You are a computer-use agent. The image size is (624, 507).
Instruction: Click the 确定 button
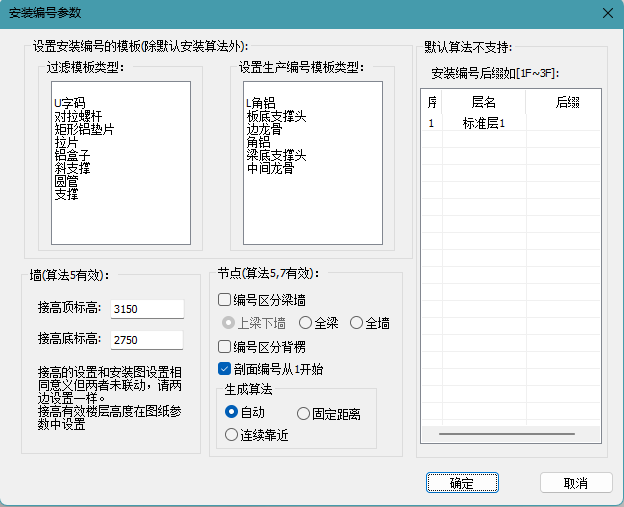(462, 483)
